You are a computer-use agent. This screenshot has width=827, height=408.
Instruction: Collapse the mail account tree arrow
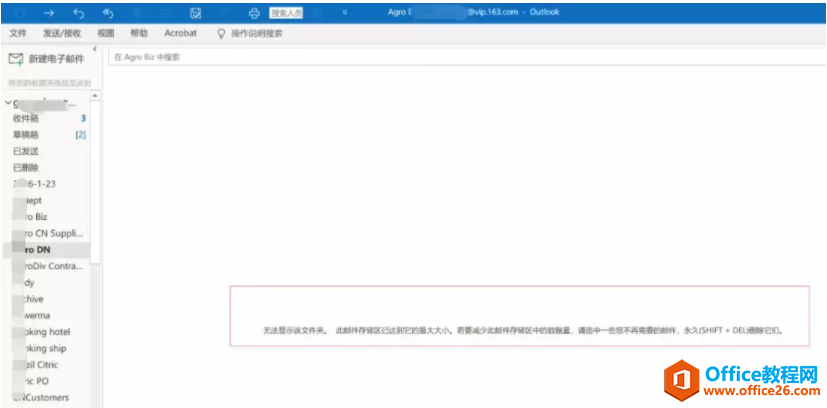pyautogui.click(x=8, y=103)
